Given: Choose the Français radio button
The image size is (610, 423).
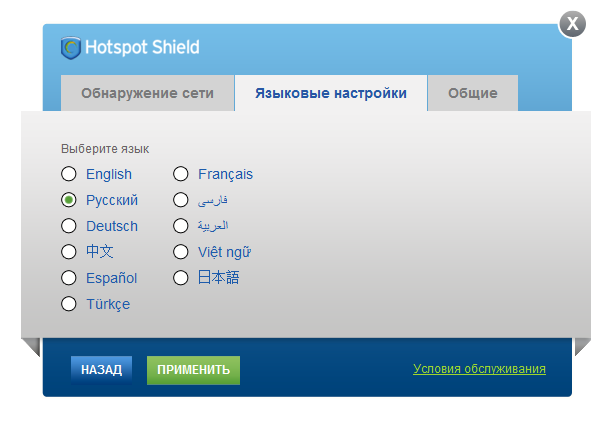Looking at the screenshot, I should tap(181, 174).
